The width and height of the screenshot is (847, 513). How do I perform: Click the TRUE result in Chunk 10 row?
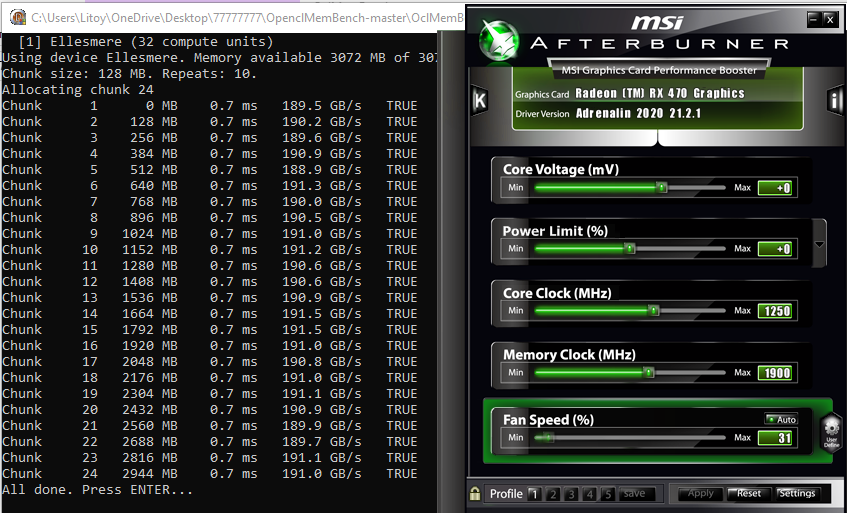point(402,249)
